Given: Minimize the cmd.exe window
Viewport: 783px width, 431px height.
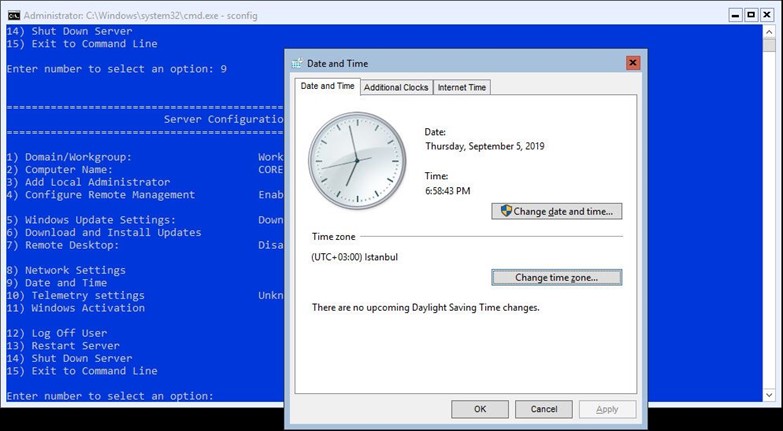Looking at the screenshot, I should tap(736, 15).
